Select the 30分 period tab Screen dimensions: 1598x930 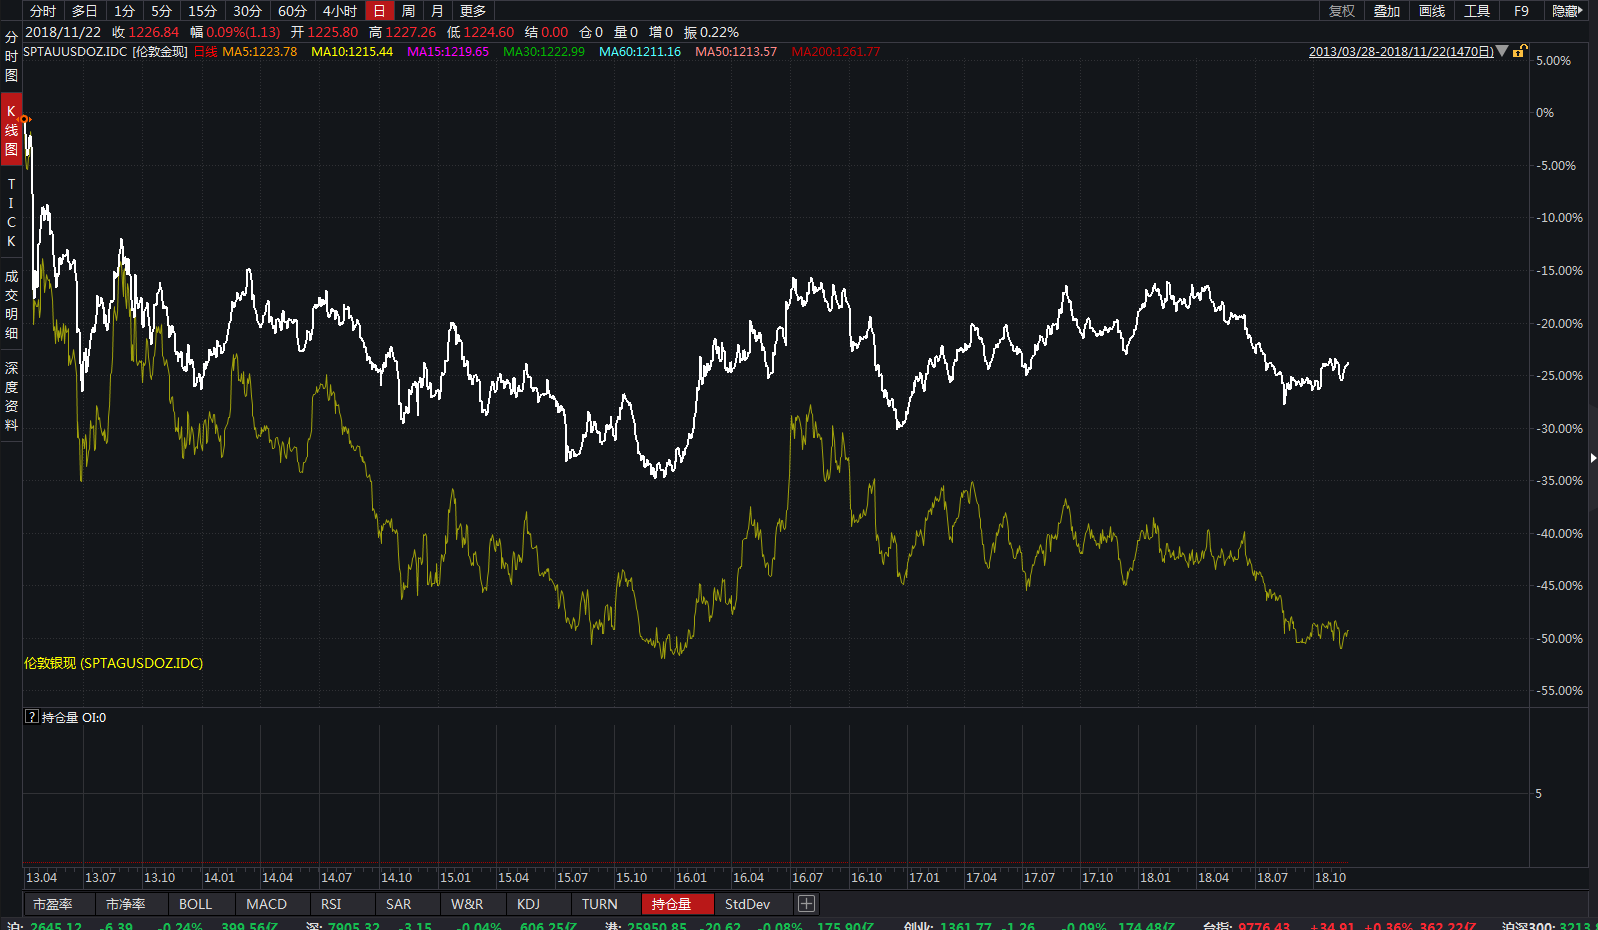[248, 11]
